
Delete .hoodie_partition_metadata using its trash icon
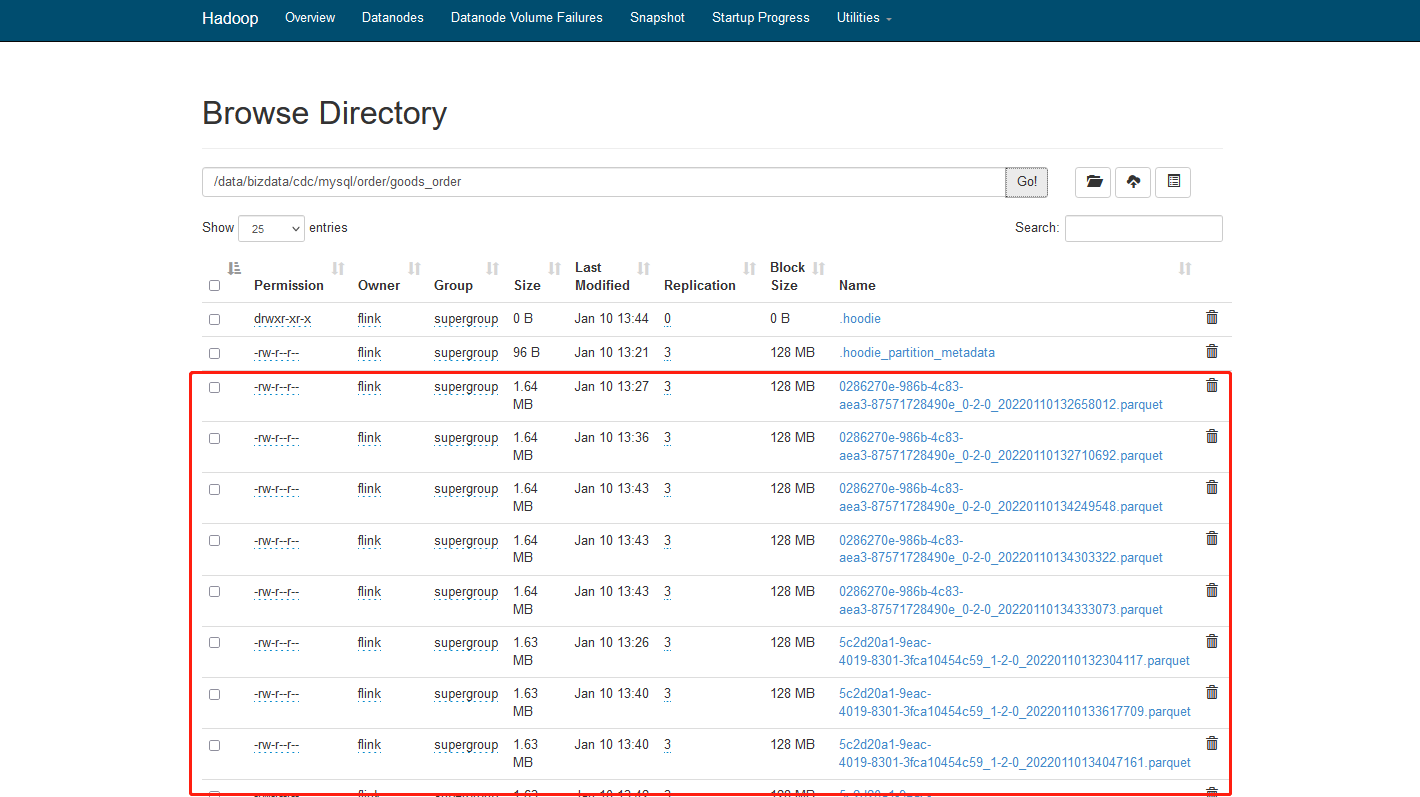(x=1212, y=351)
